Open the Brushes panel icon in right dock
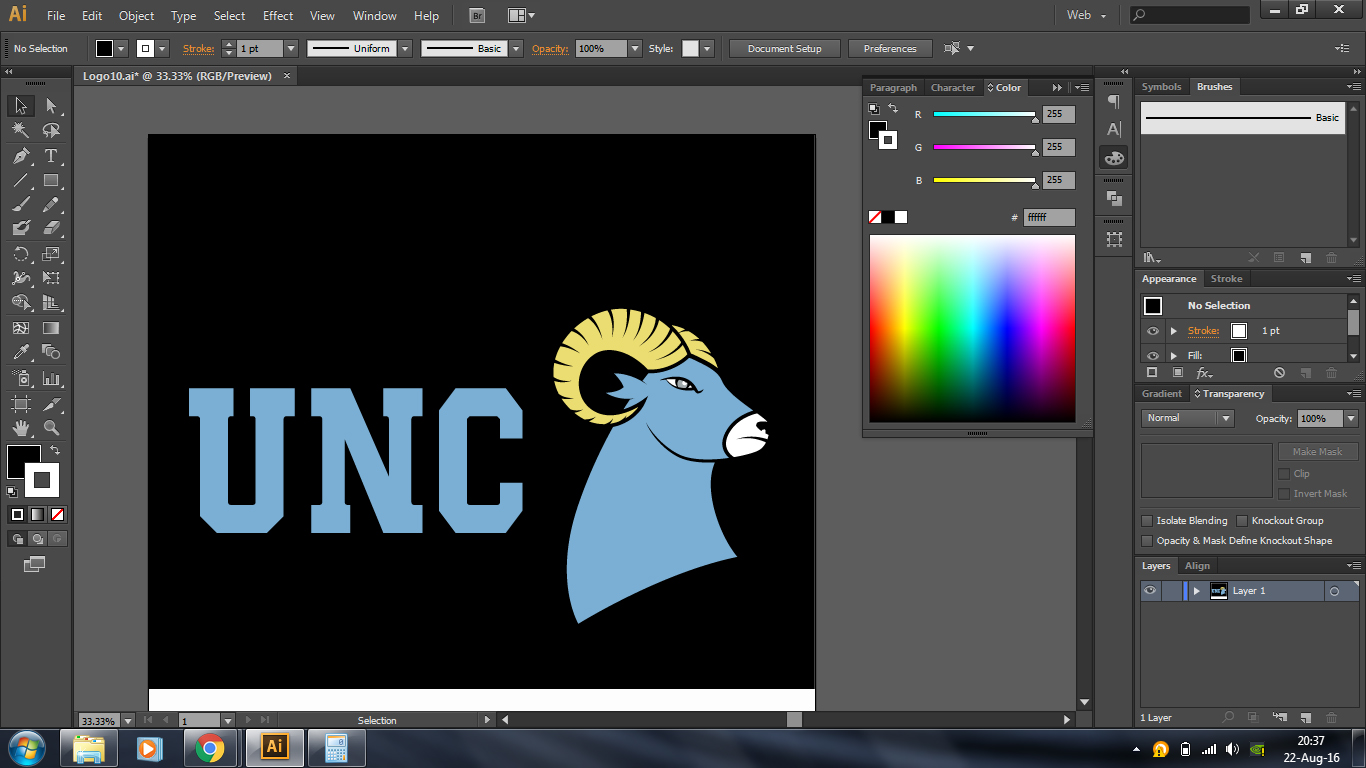 pos(1214,86)
